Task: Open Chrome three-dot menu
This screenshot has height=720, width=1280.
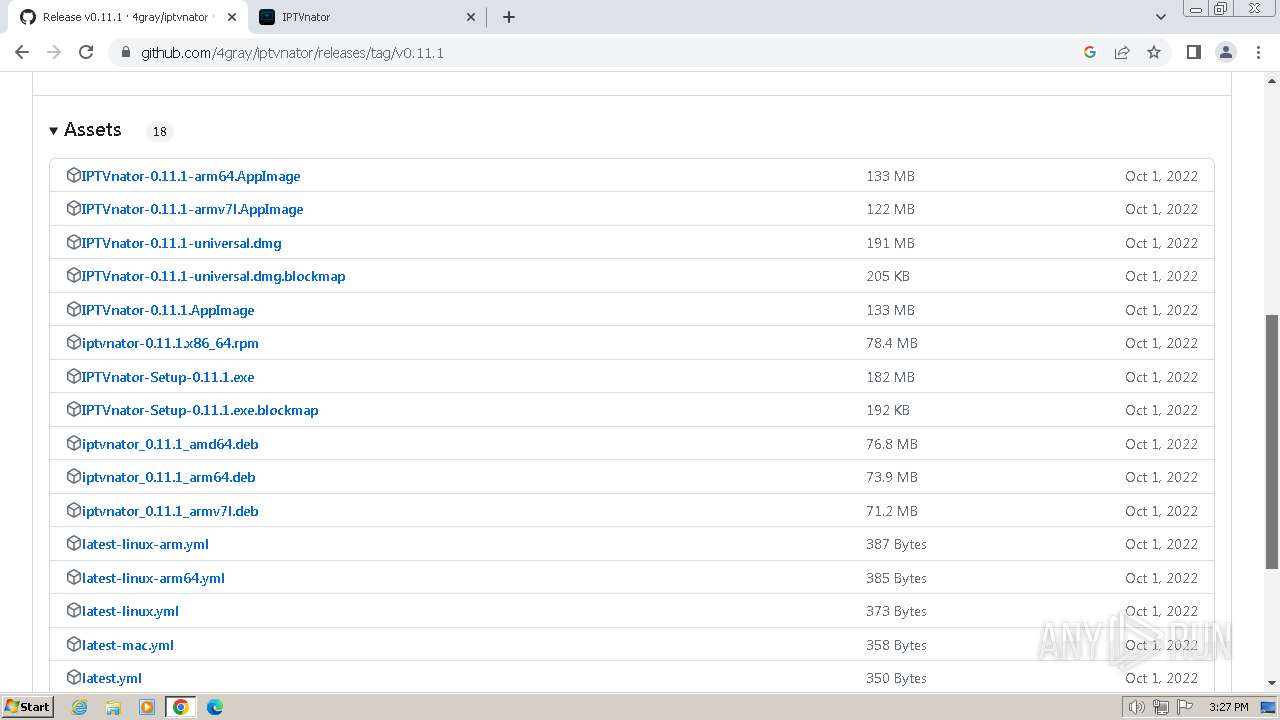Action: [x=1258, y=52]
